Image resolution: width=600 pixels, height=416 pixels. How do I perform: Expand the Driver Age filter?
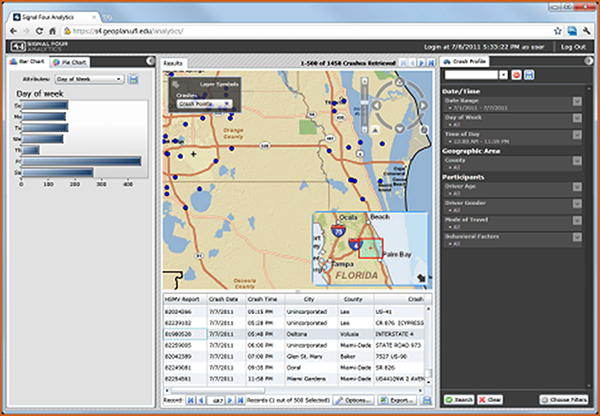(577, 187)
